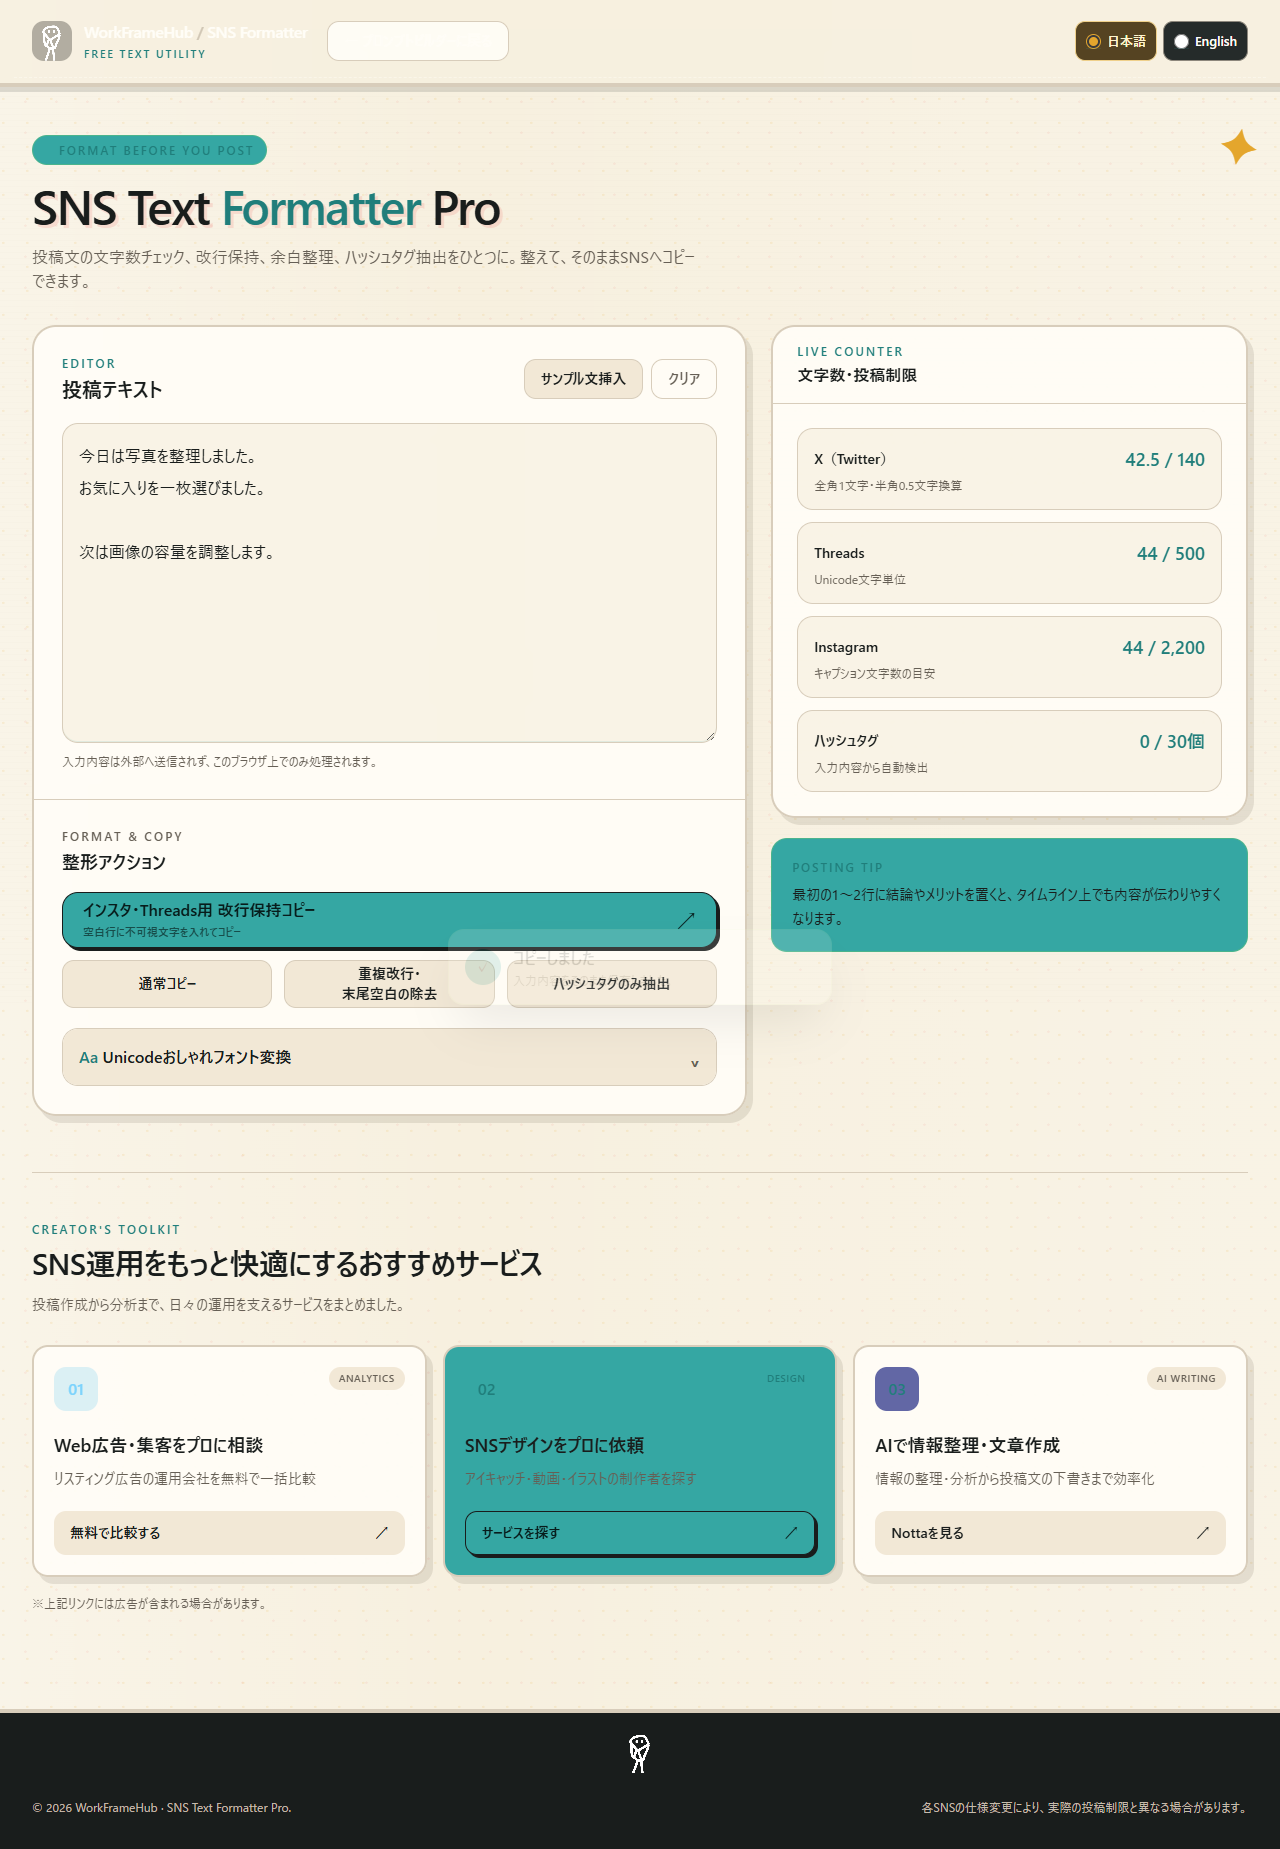The height and width of the screenshot is (1849, 1280).
Task: Click the POSTING TIP teal banner
Action: pos(1009,895)
